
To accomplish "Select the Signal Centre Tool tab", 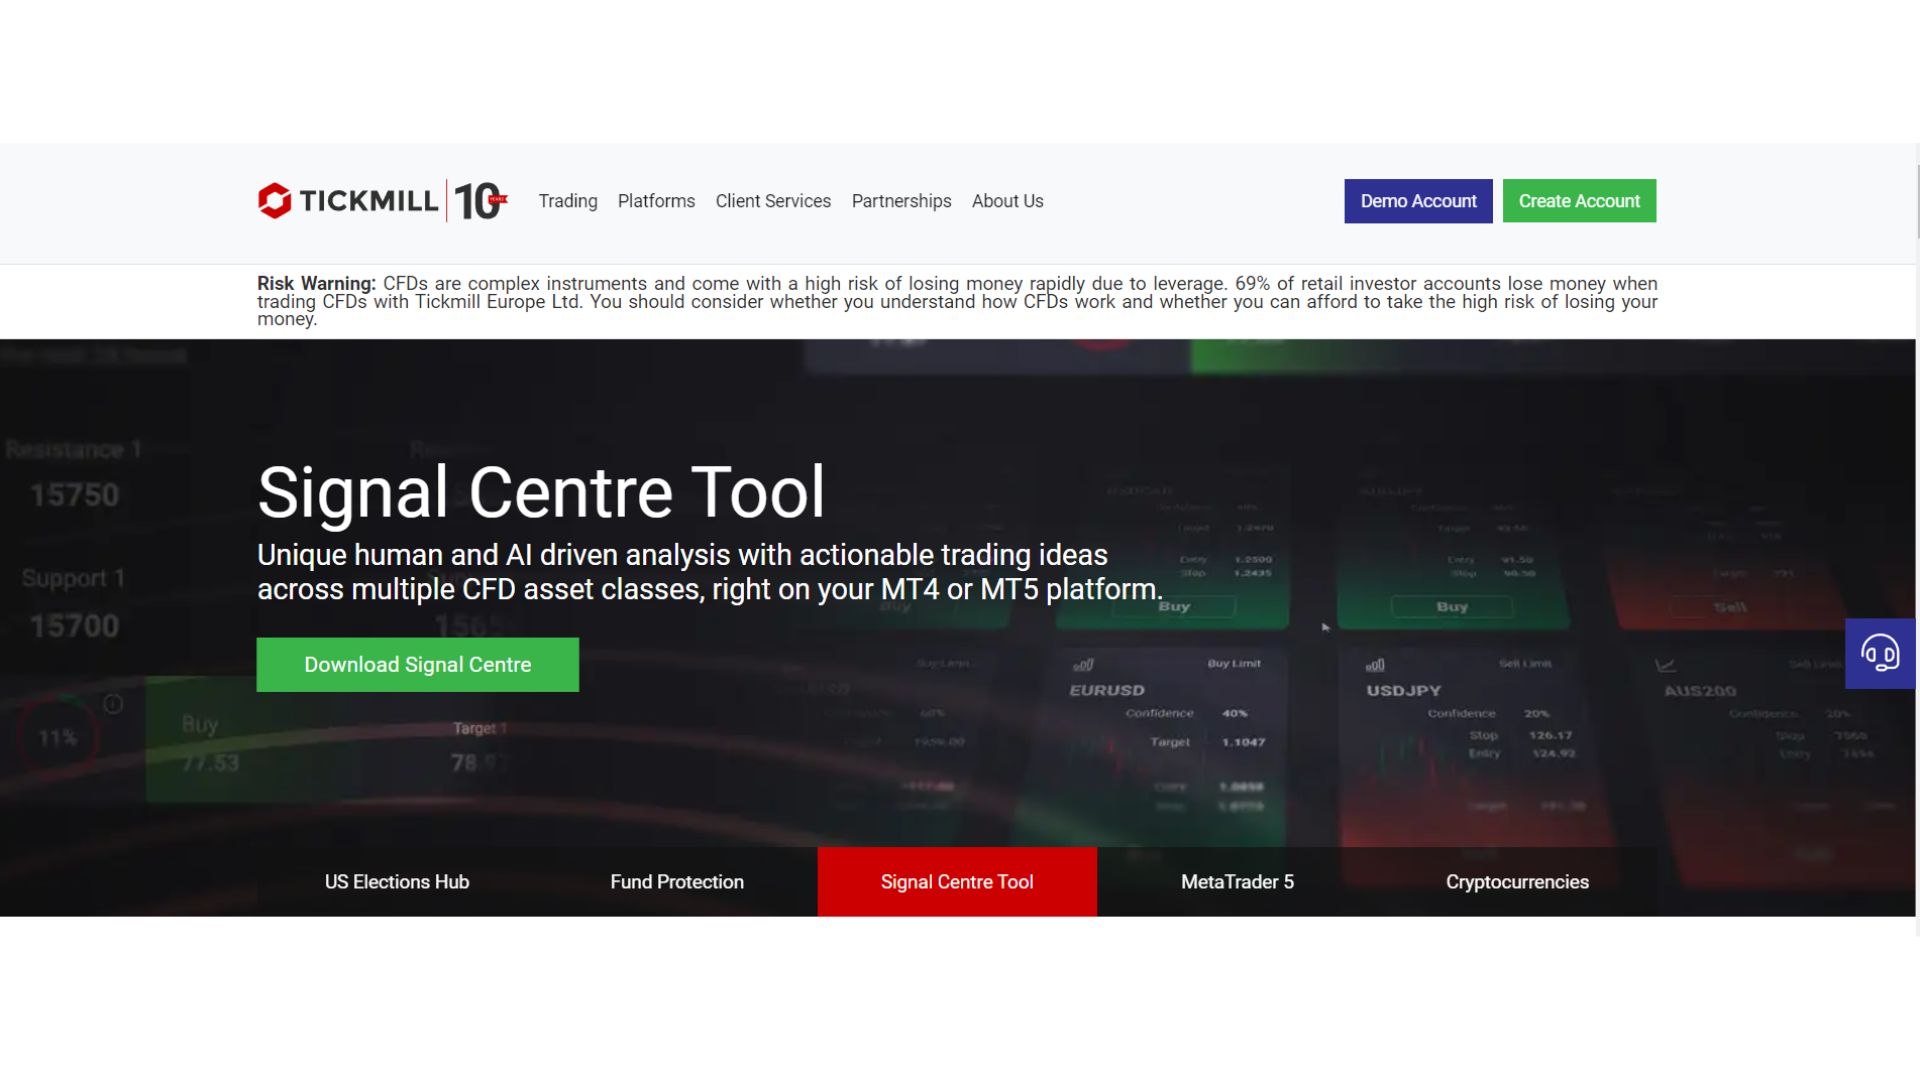I will click(957, 882).
